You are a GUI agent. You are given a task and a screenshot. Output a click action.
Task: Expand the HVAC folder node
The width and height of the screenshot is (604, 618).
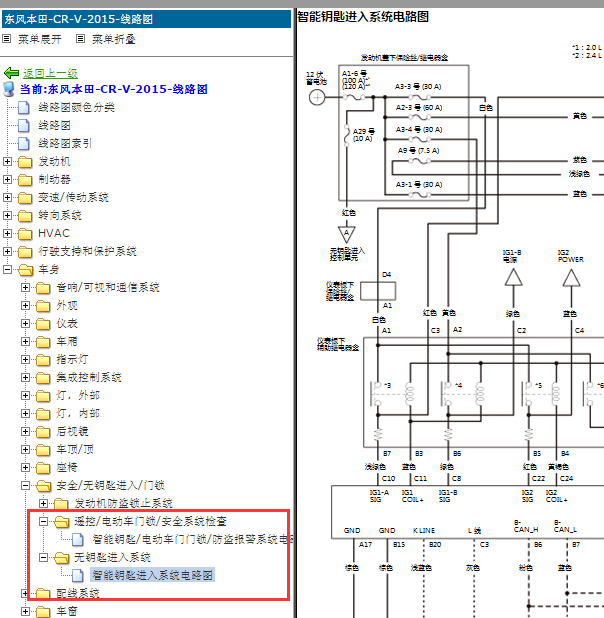[7, 233]
